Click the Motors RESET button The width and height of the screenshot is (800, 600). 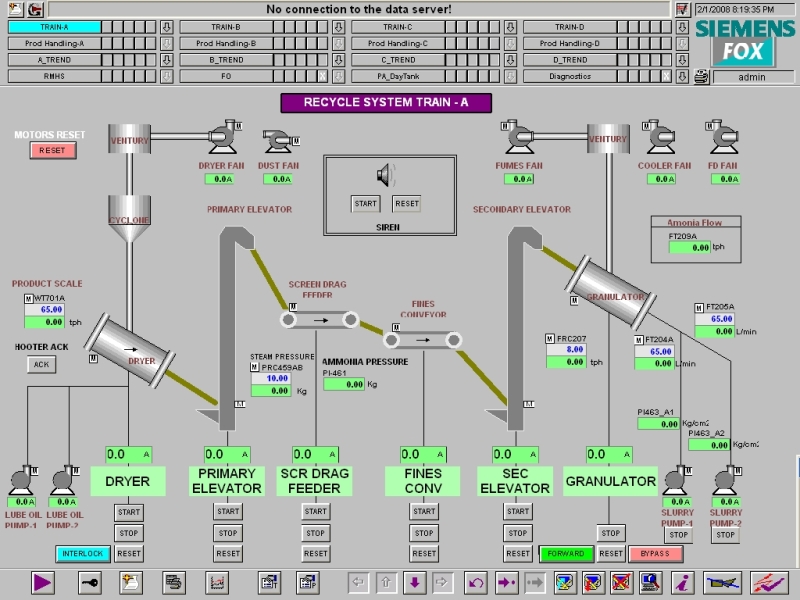pos(53,151)
